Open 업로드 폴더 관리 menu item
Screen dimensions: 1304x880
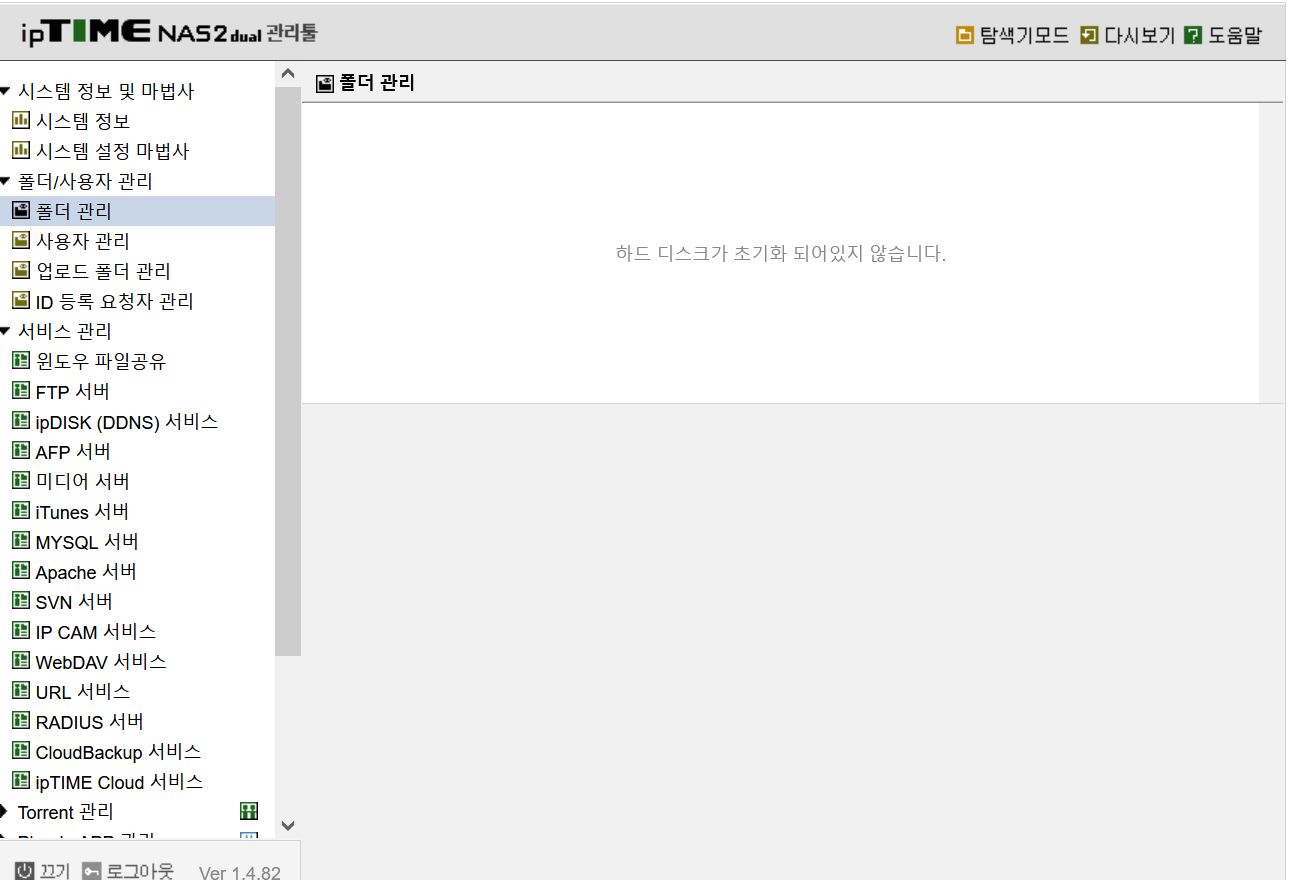[x=103, y=271]
